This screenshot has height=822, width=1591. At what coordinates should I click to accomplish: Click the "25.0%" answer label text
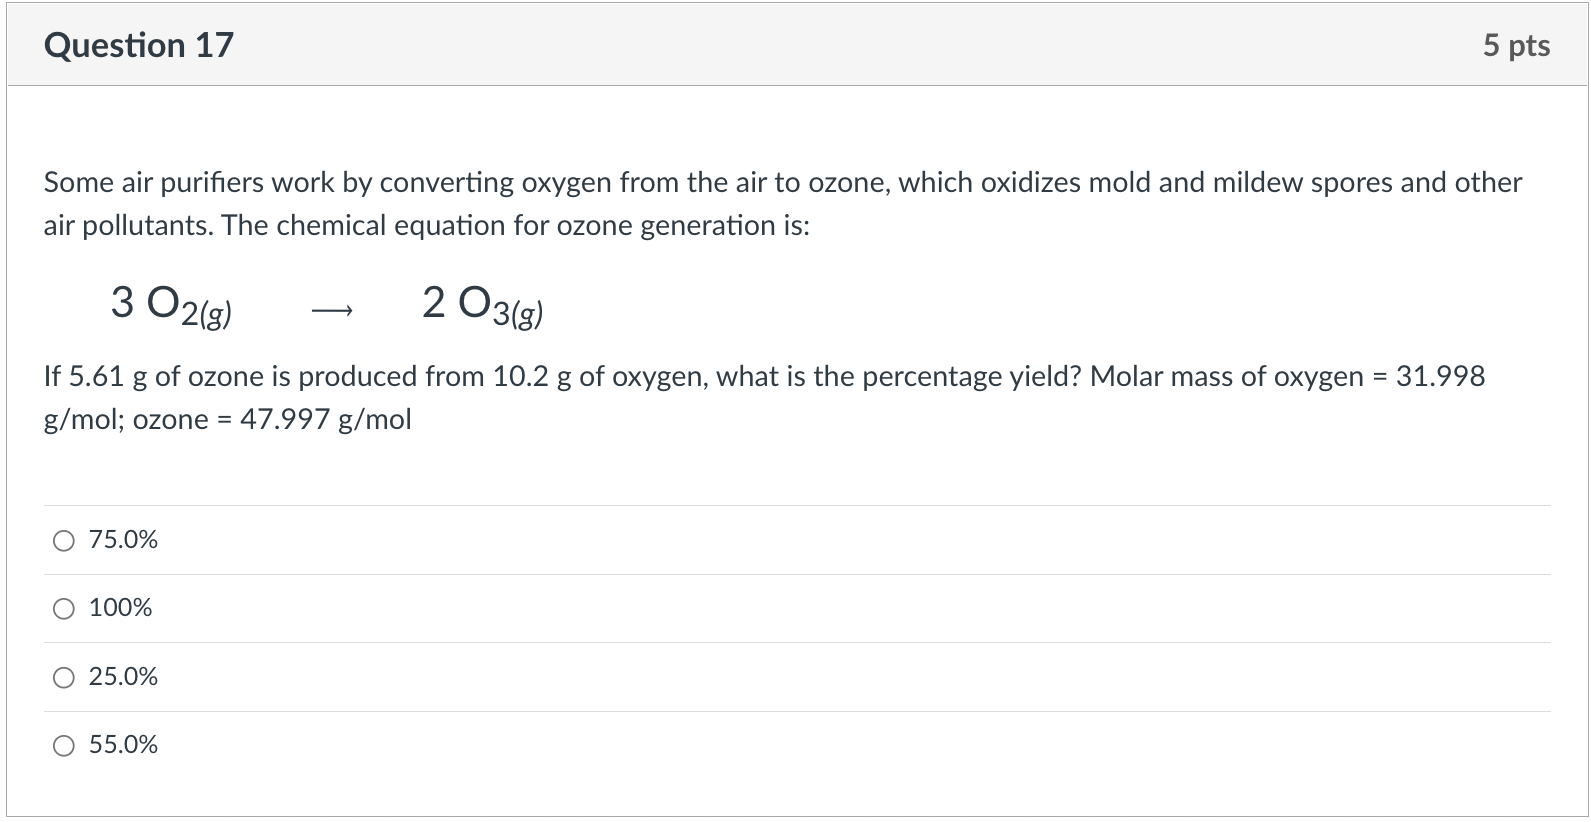tap(123, 677)
